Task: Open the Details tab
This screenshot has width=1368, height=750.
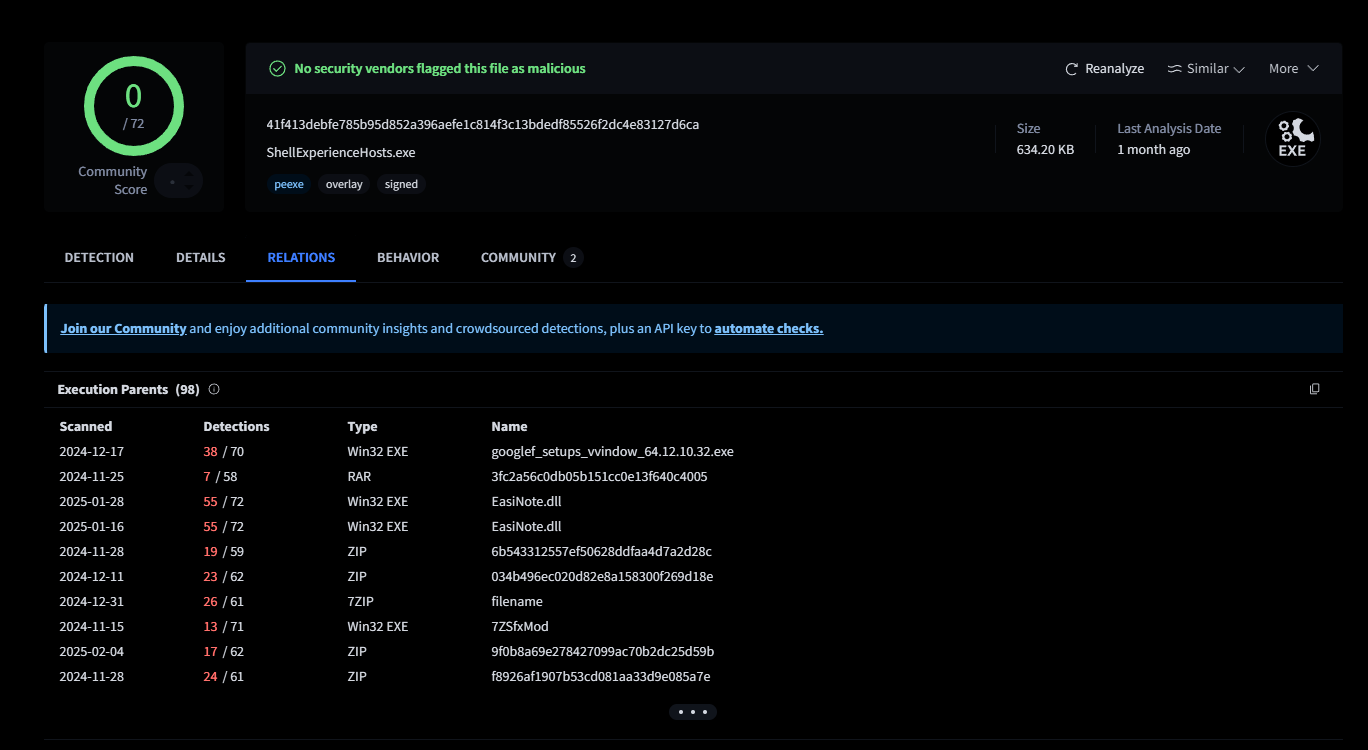Action: click(x=200, y=258)
